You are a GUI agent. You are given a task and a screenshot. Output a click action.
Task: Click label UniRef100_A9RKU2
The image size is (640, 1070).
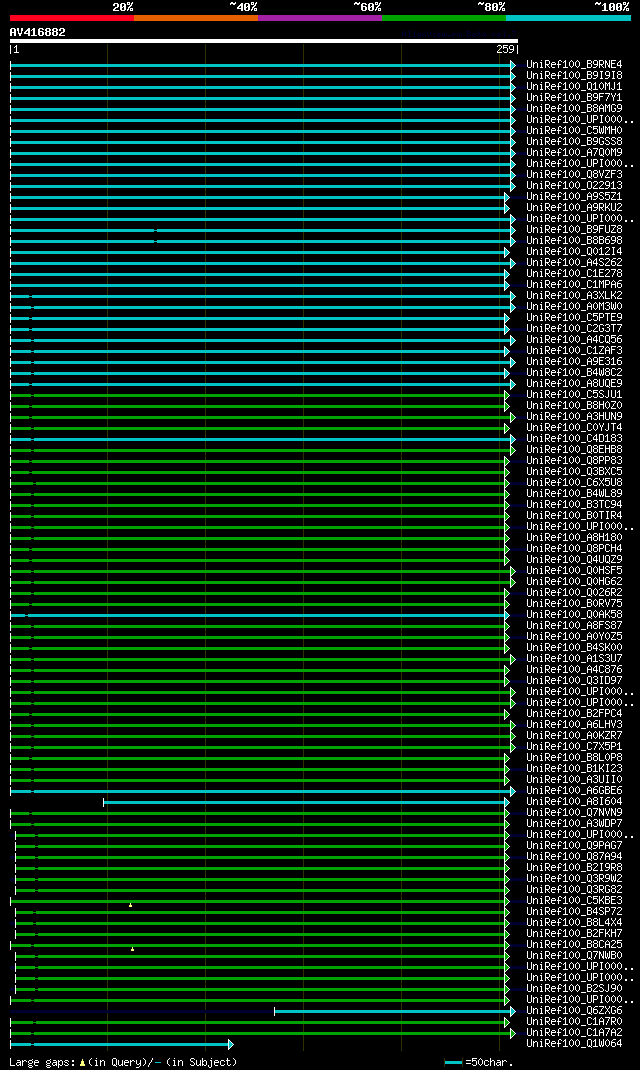point(574,207)
